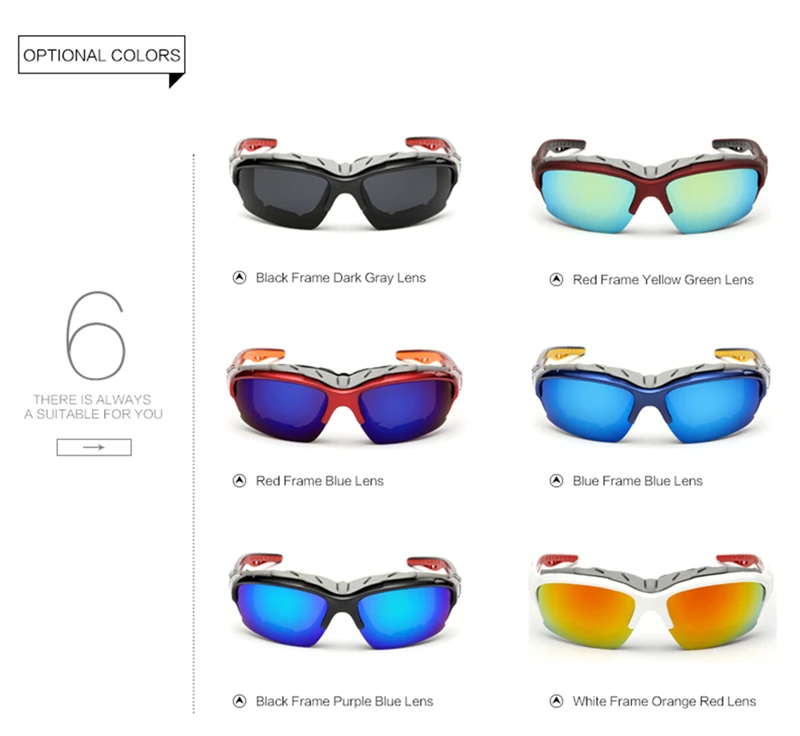Click the circled arrow icon beside Red Frame Blue Lens

(x=239, y=480)
